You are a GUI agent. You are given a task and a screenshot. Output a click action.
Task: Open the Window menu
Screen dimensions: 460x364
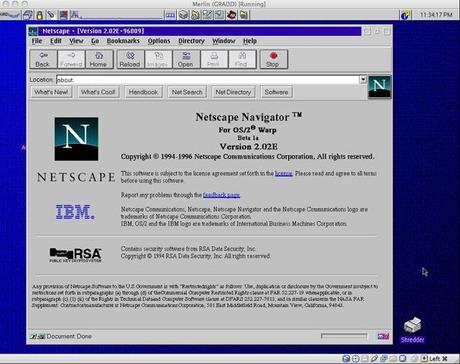coord(224,41)
